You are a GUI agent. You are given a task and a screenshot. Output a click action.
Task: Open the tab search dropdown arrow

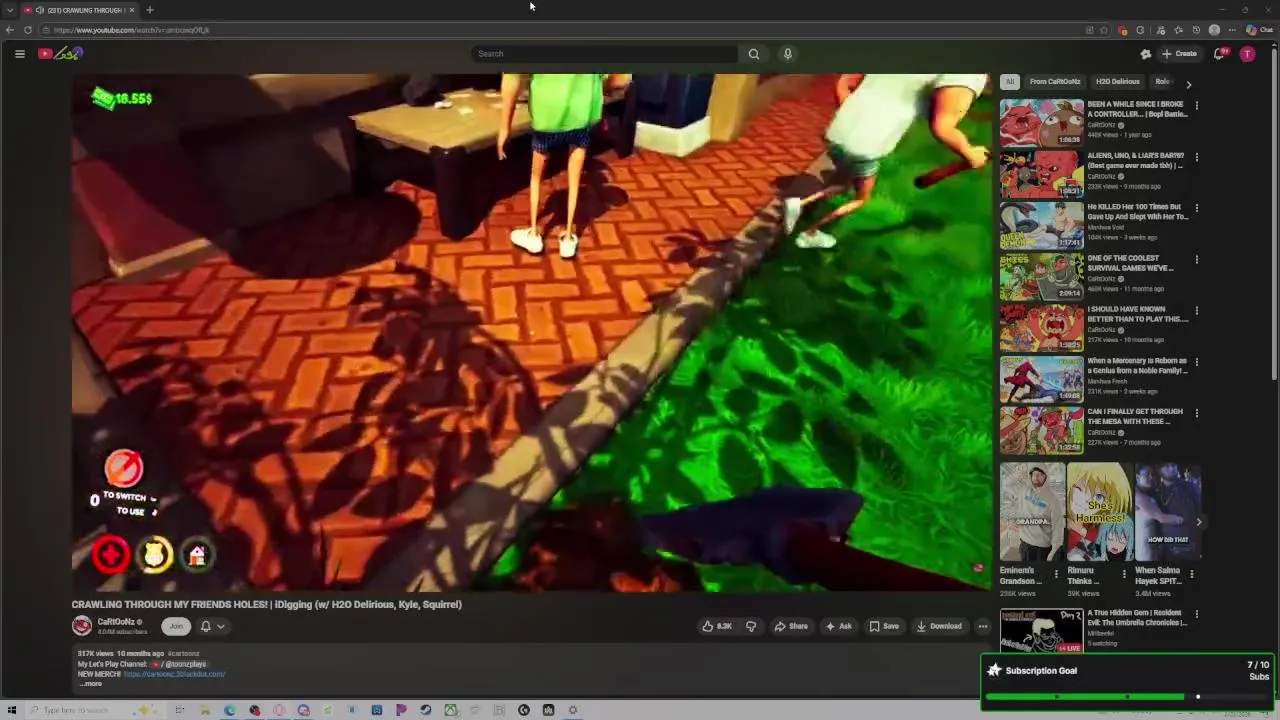10,10
